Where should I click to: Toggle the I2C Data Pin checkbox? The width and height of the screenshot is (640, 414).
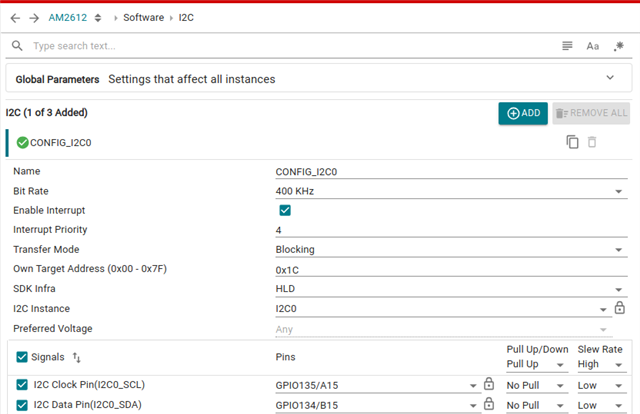(x=22, y=405)
